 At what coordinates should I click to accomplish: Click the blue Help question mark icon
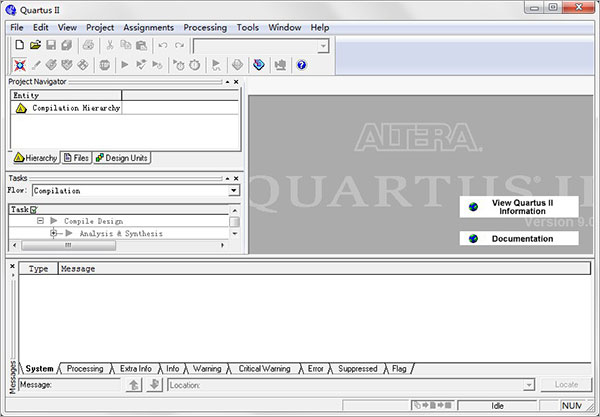[302, 65]
